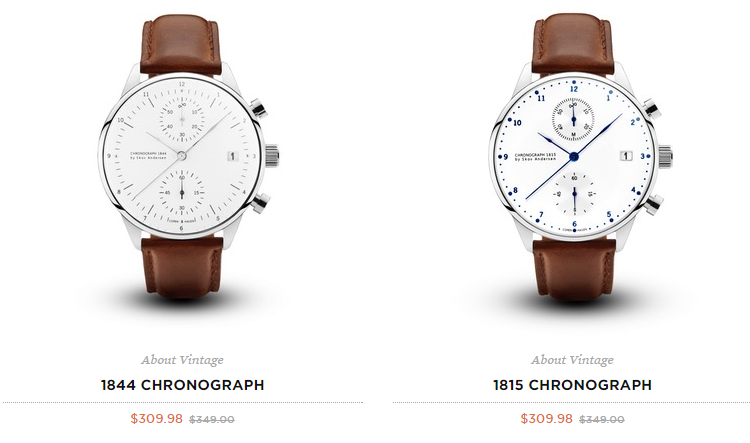Click the crossed-out $349.00 price under 1844 Chronograph
The image size is (750, 443).
[212, 420]
